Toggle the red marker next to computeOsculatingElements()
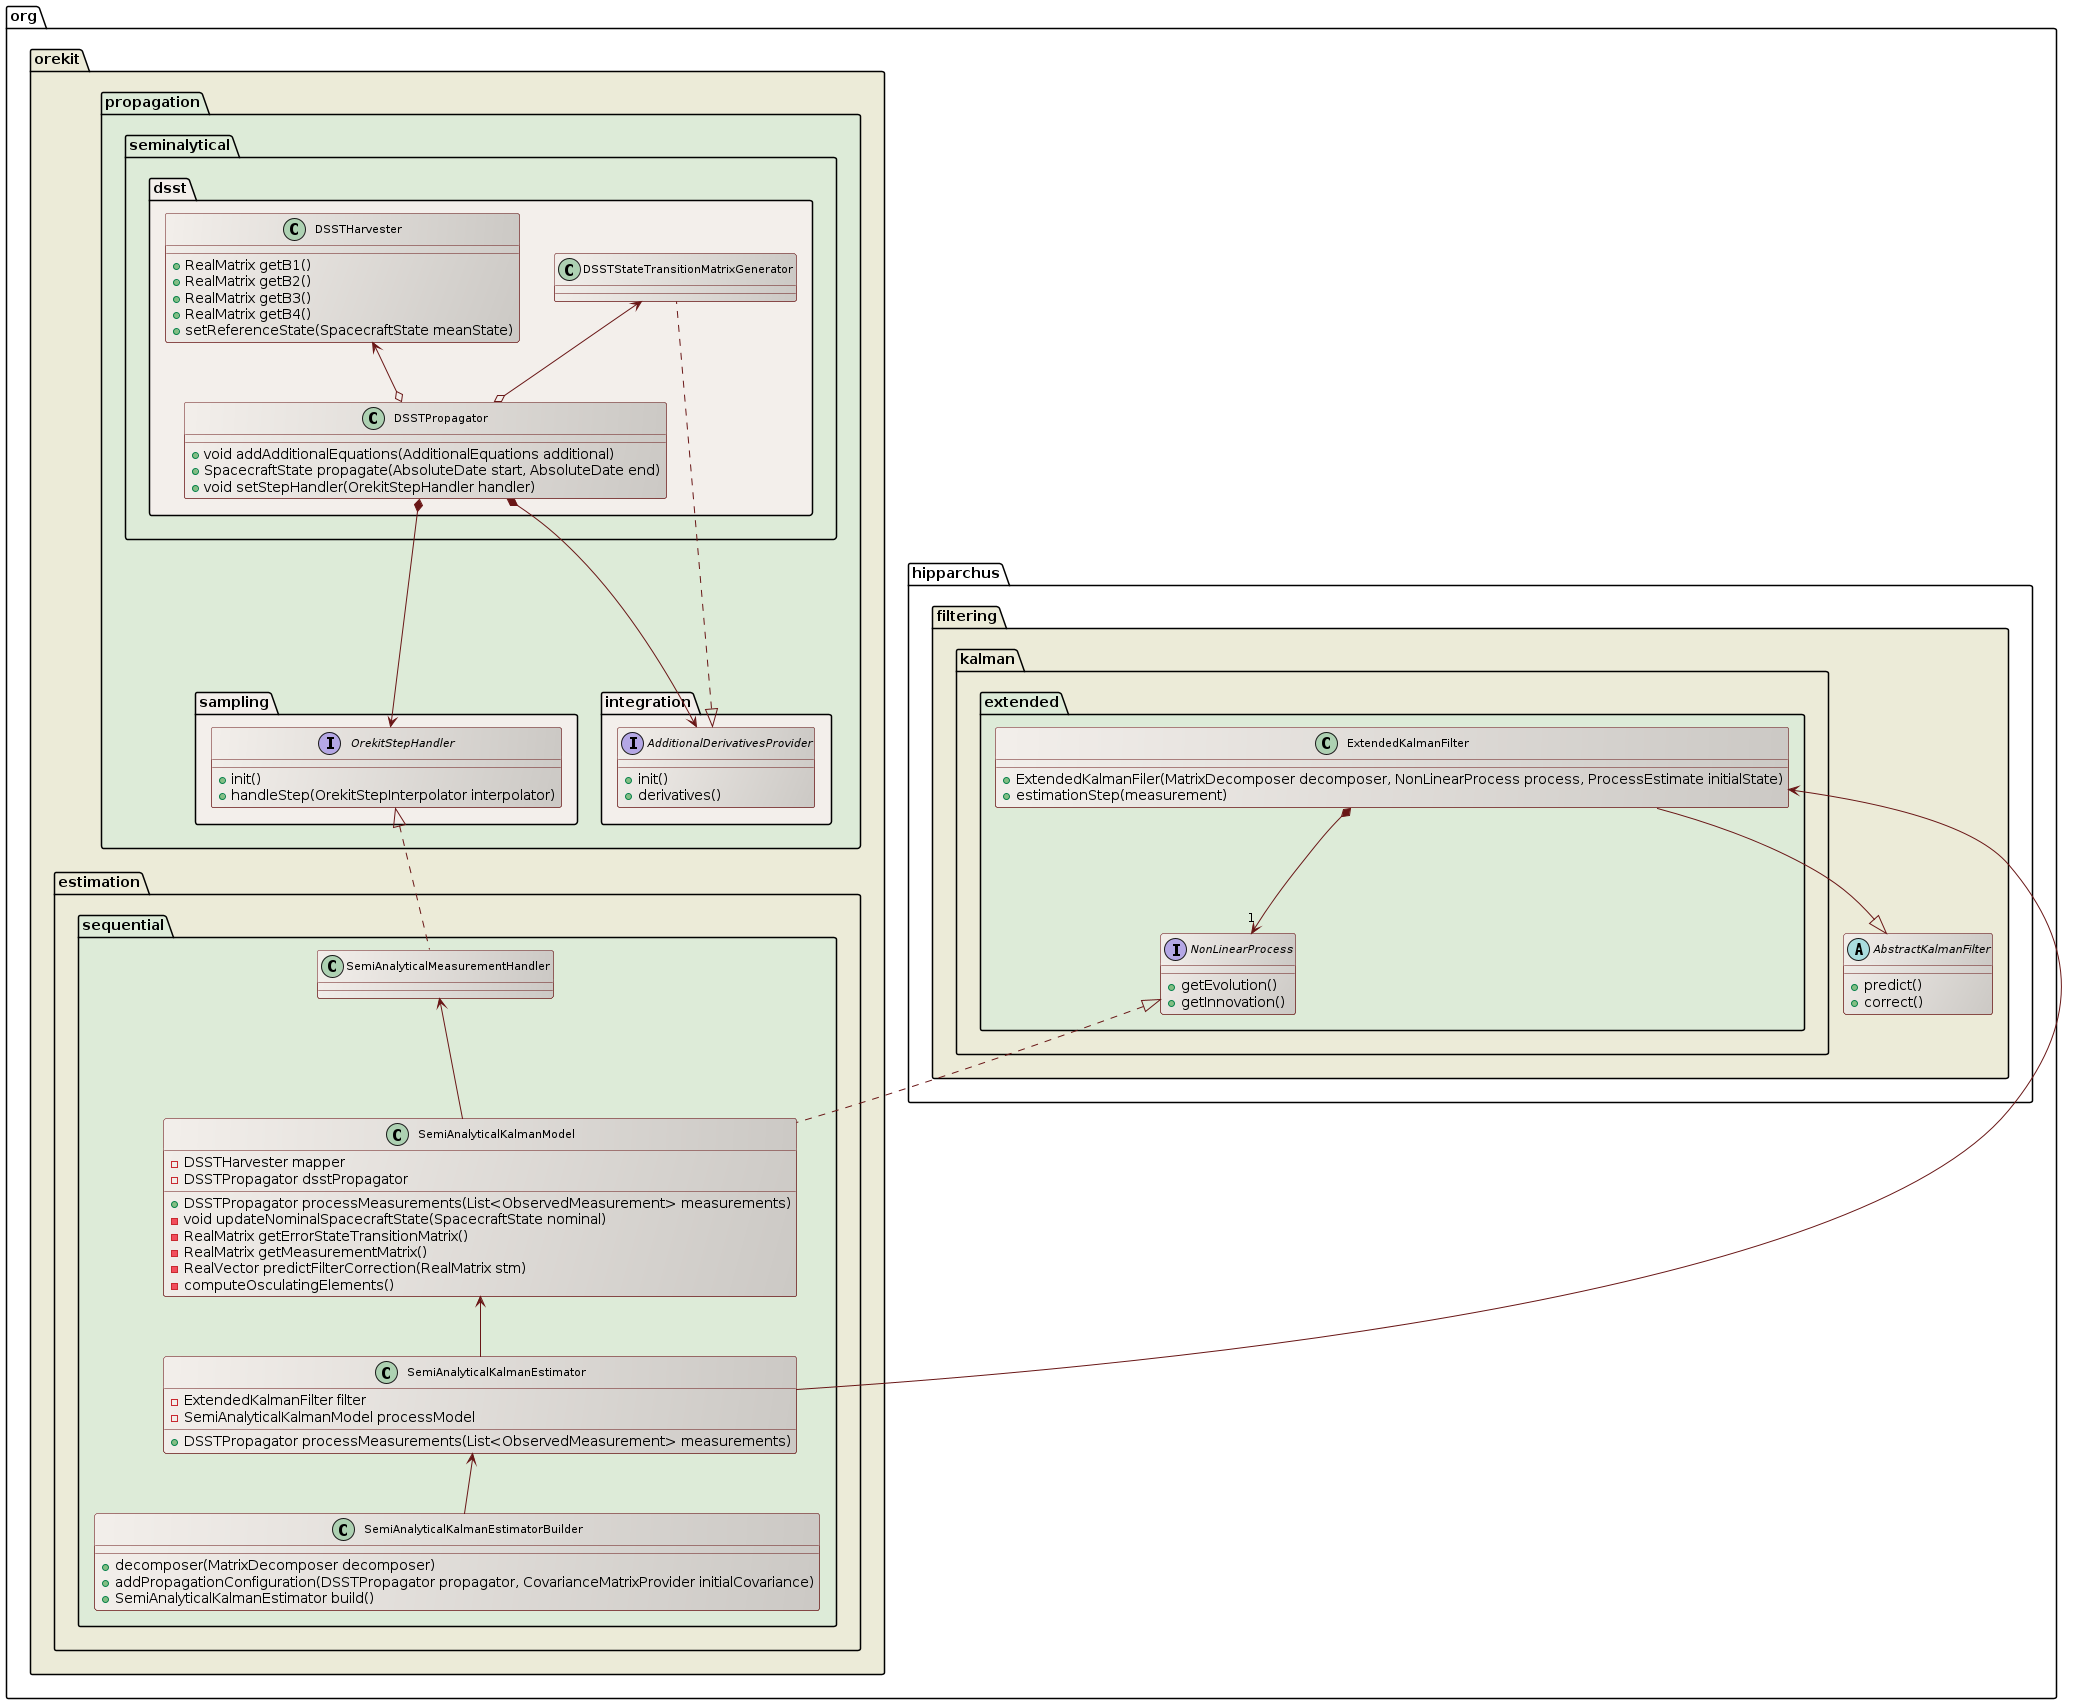 tap(176, 1285)
